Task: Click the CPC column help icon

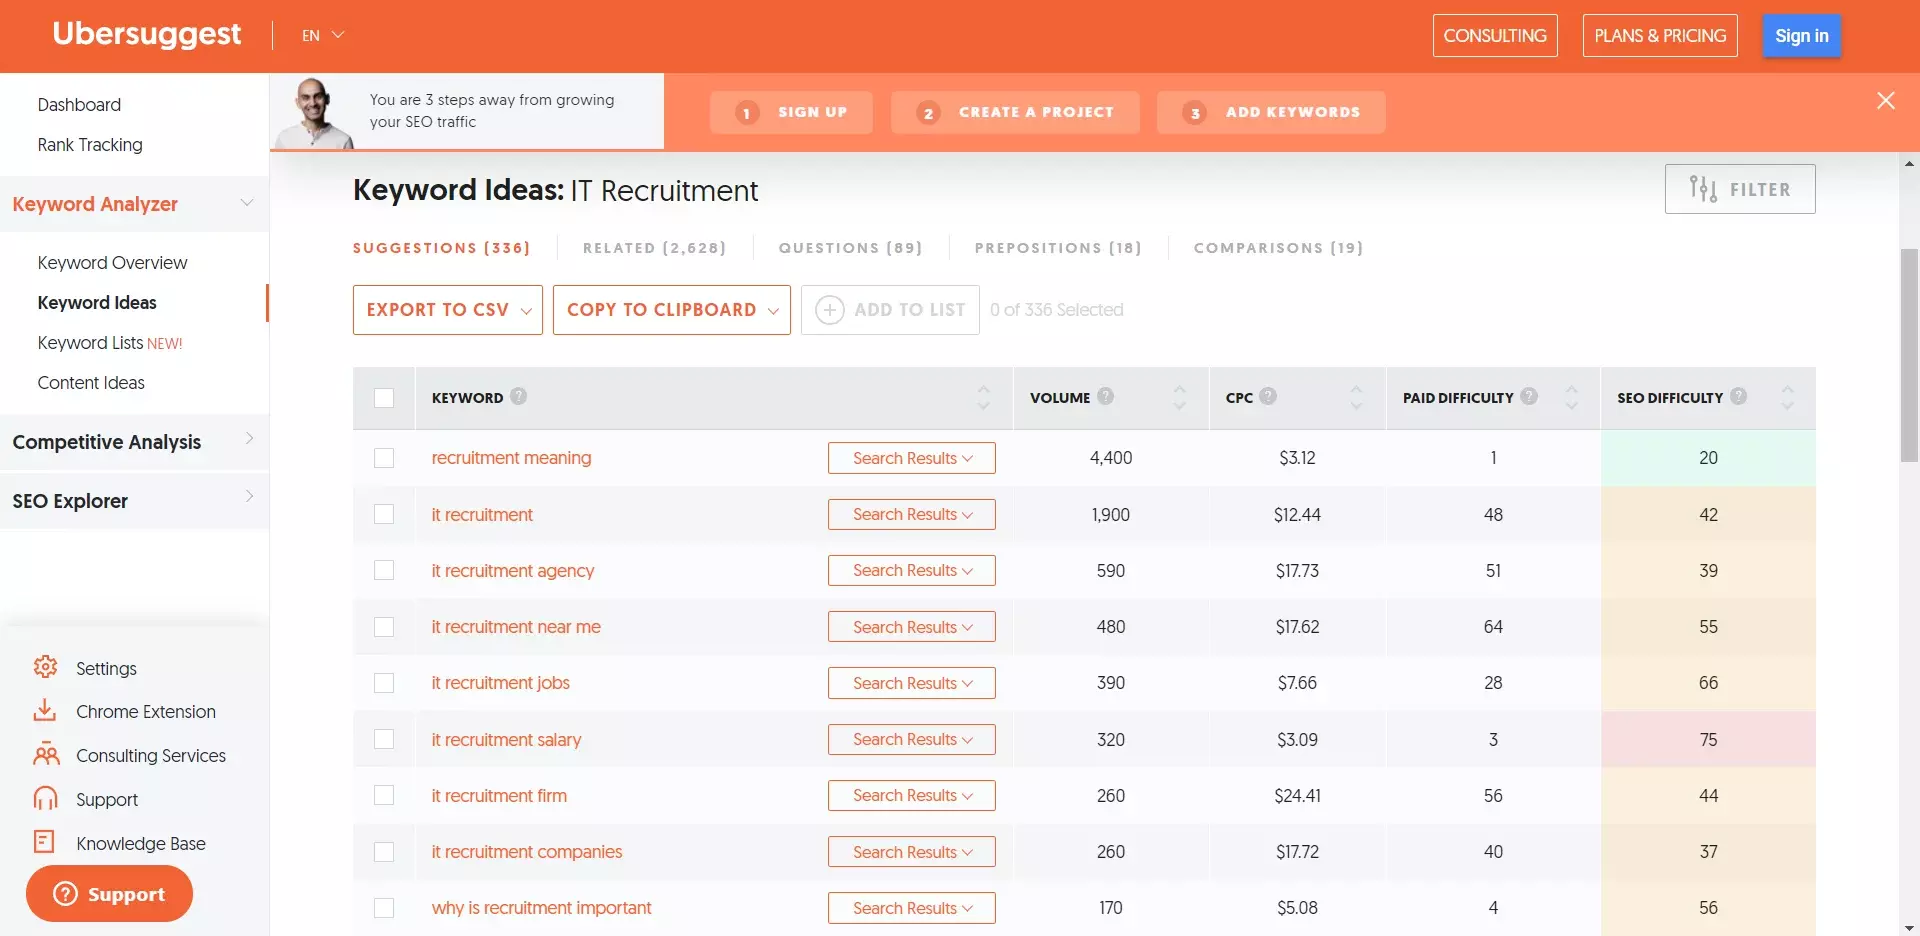Action: [1268, 396]
